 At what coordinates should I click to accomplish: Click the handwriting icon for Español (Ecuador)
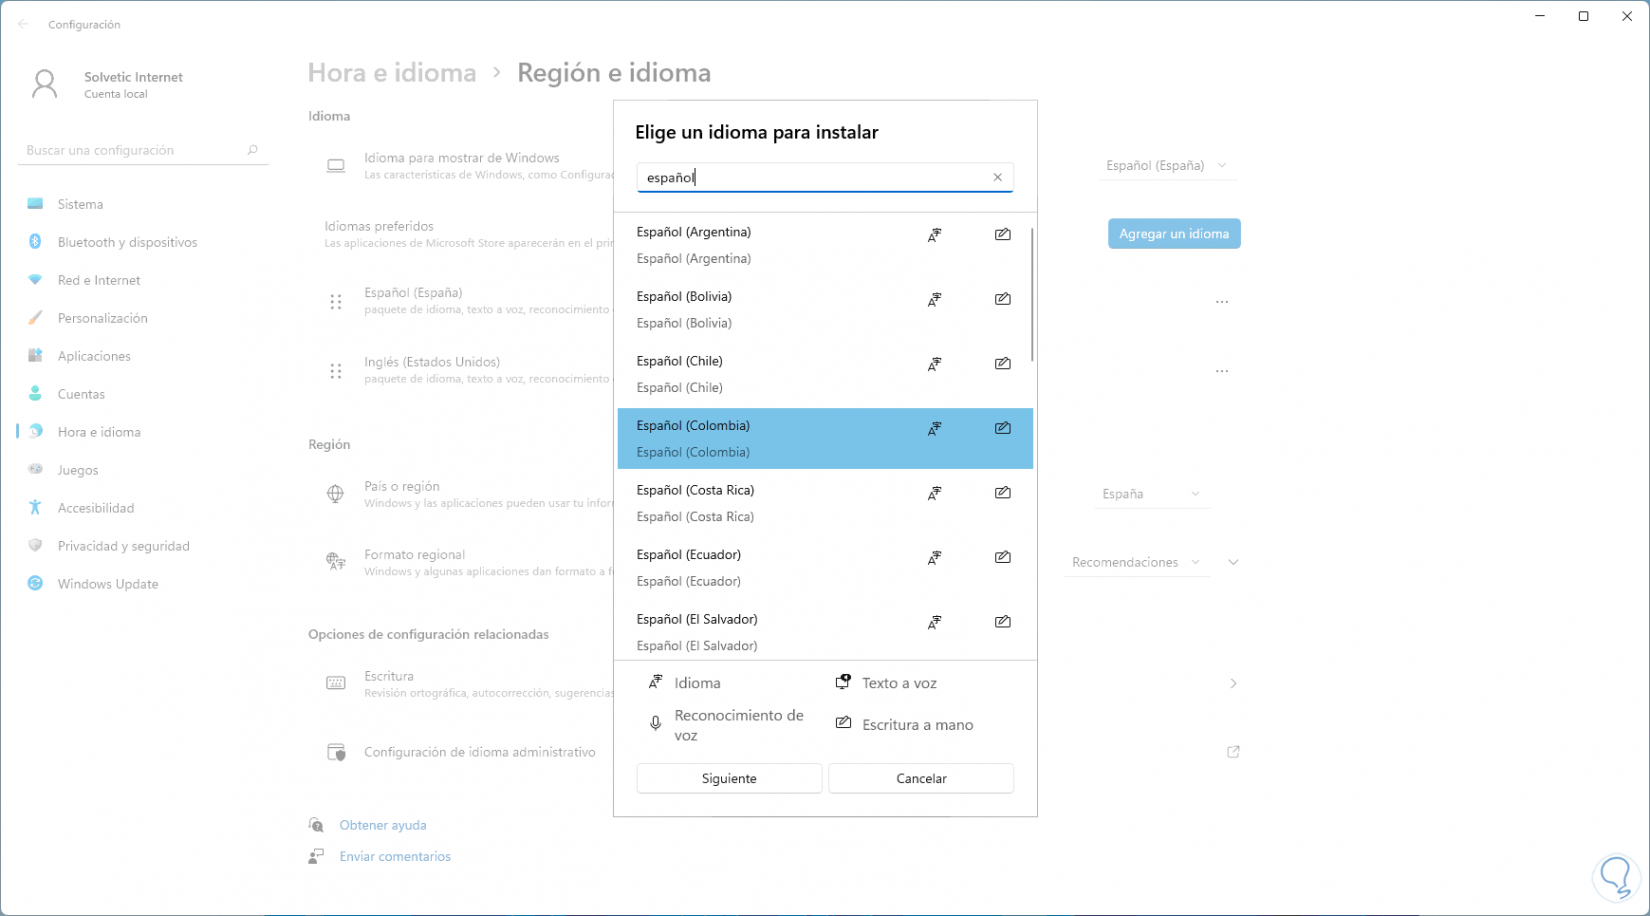click(x=1002, y=558)
